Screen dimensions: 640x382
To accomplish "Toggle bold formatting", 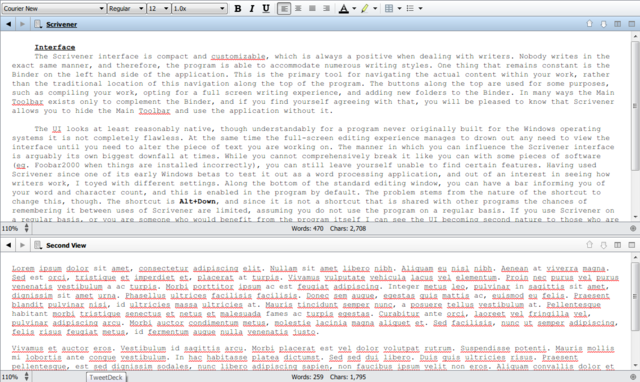I will pyautogui.click(x=238, y=9).
